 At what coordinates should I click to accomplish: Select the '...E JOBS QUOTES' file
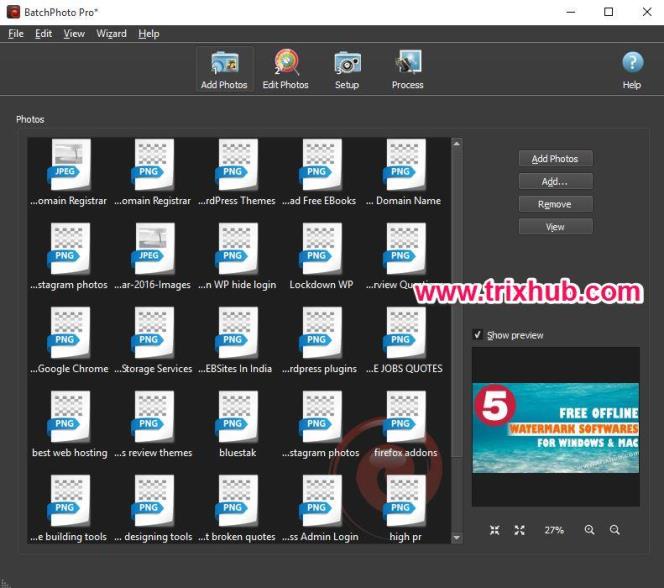pos(404,341)
